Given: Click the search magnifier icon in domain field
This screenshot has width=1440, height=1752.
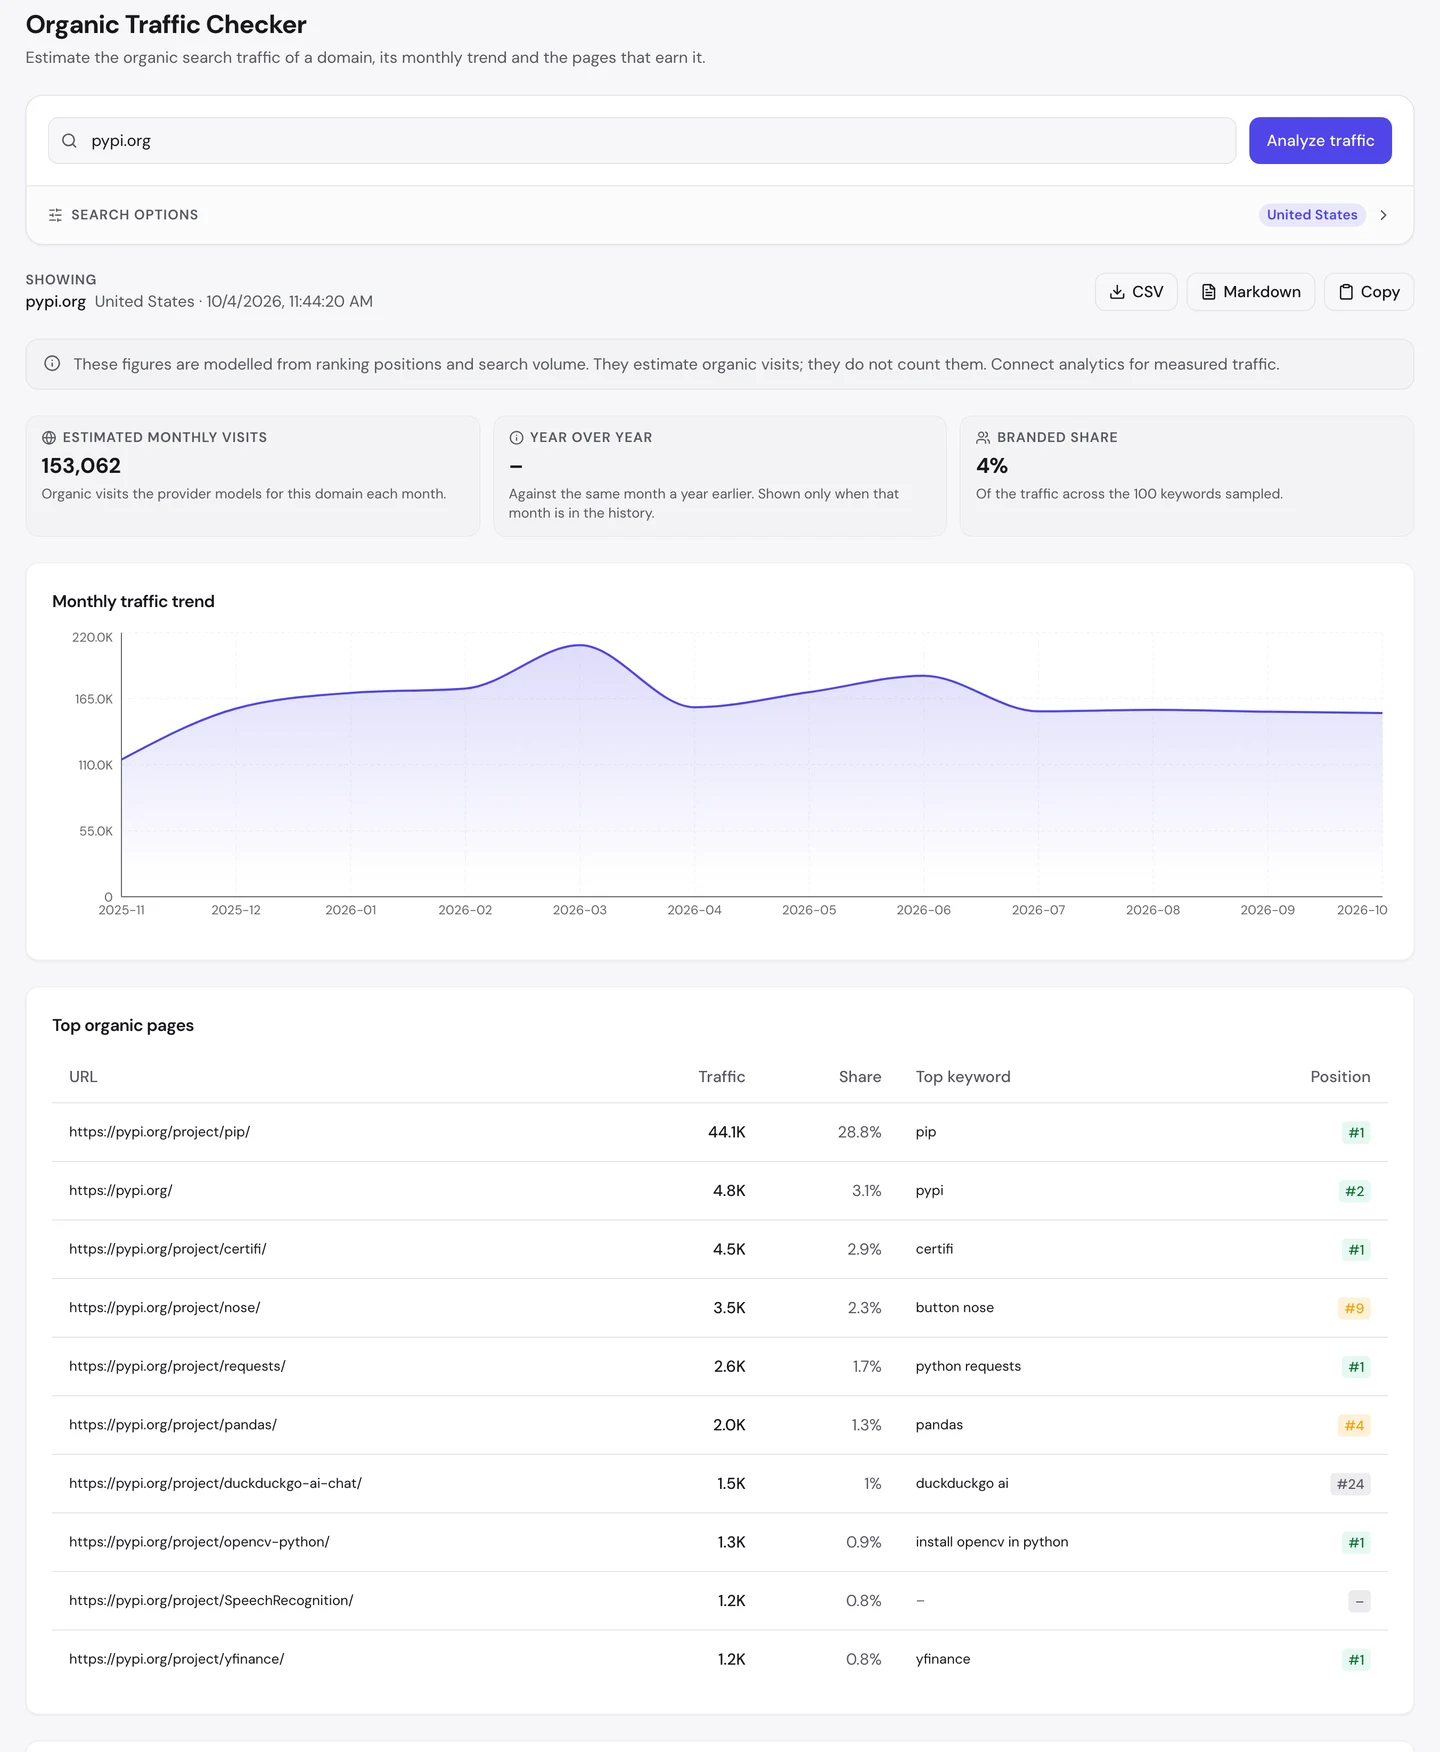Looking at the screenshot, I should tap(69, 141).
